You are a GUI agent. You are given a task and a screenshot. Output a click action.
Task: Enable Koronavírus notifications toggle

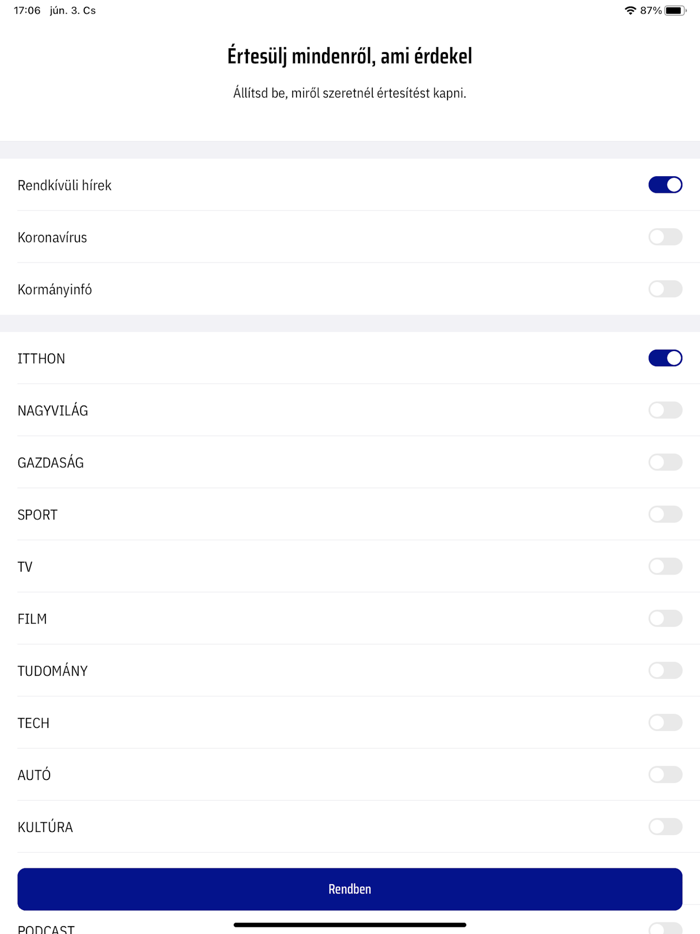[665, 237]
